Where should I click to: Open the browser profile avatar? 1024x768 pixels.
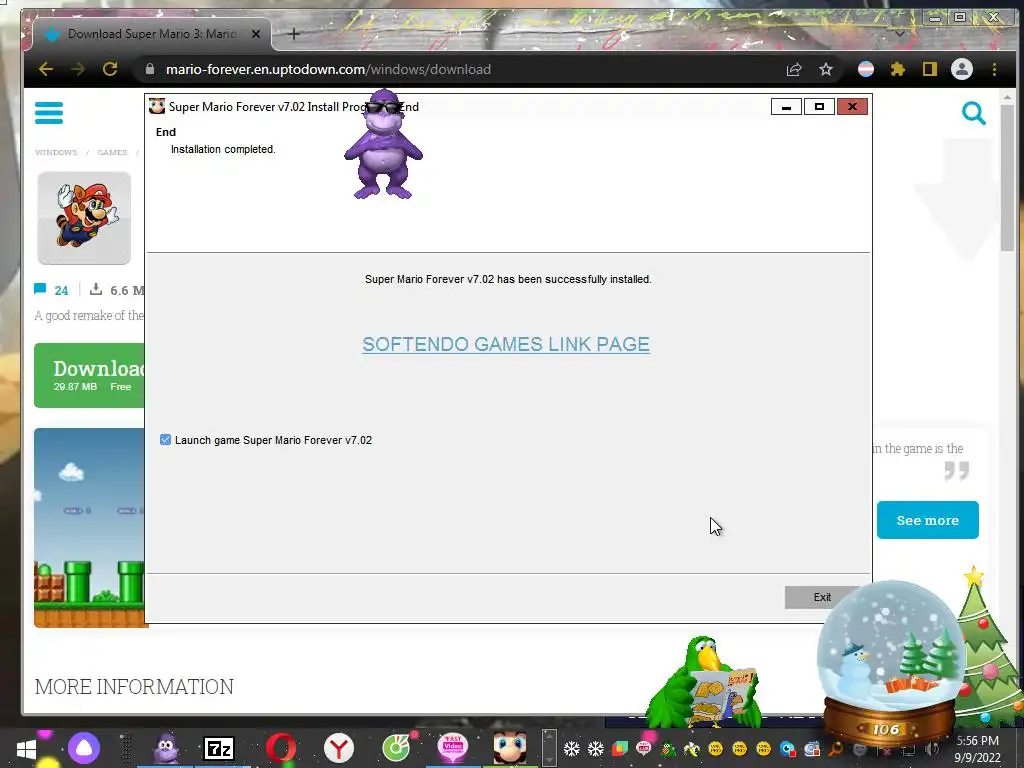point(962,69)
